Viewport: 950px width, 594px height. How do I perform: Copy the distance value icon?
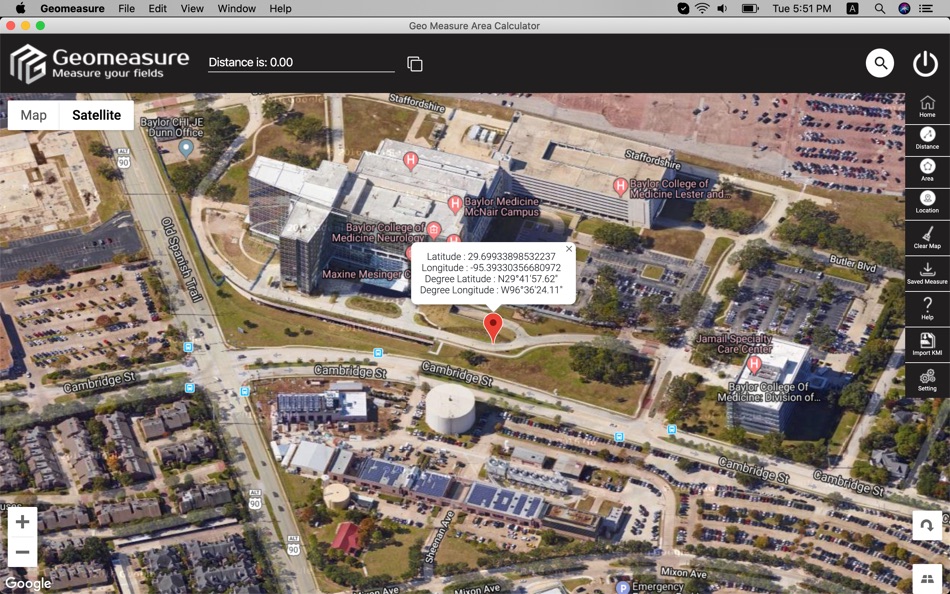[415, 64]
